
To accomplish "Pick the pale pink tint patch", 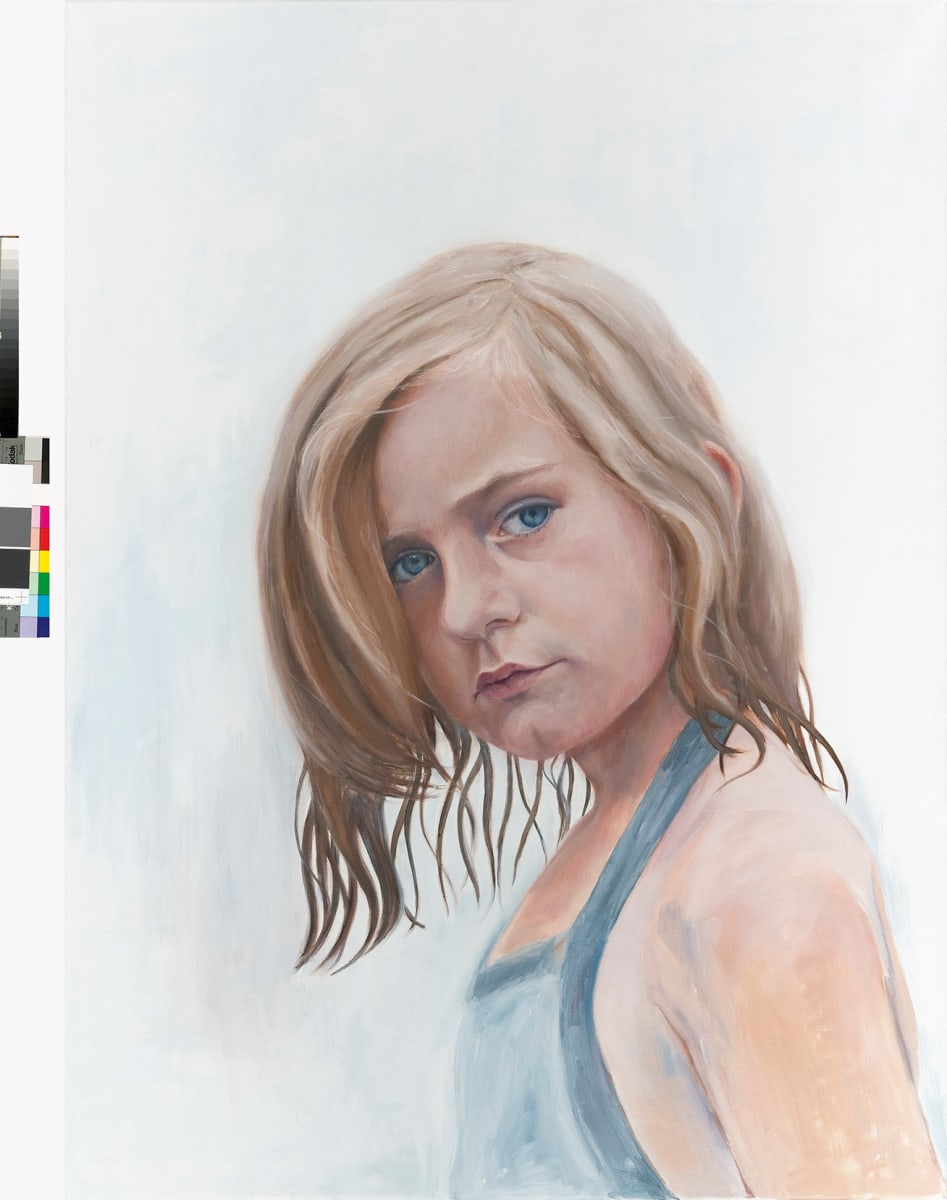I will 36,517.
